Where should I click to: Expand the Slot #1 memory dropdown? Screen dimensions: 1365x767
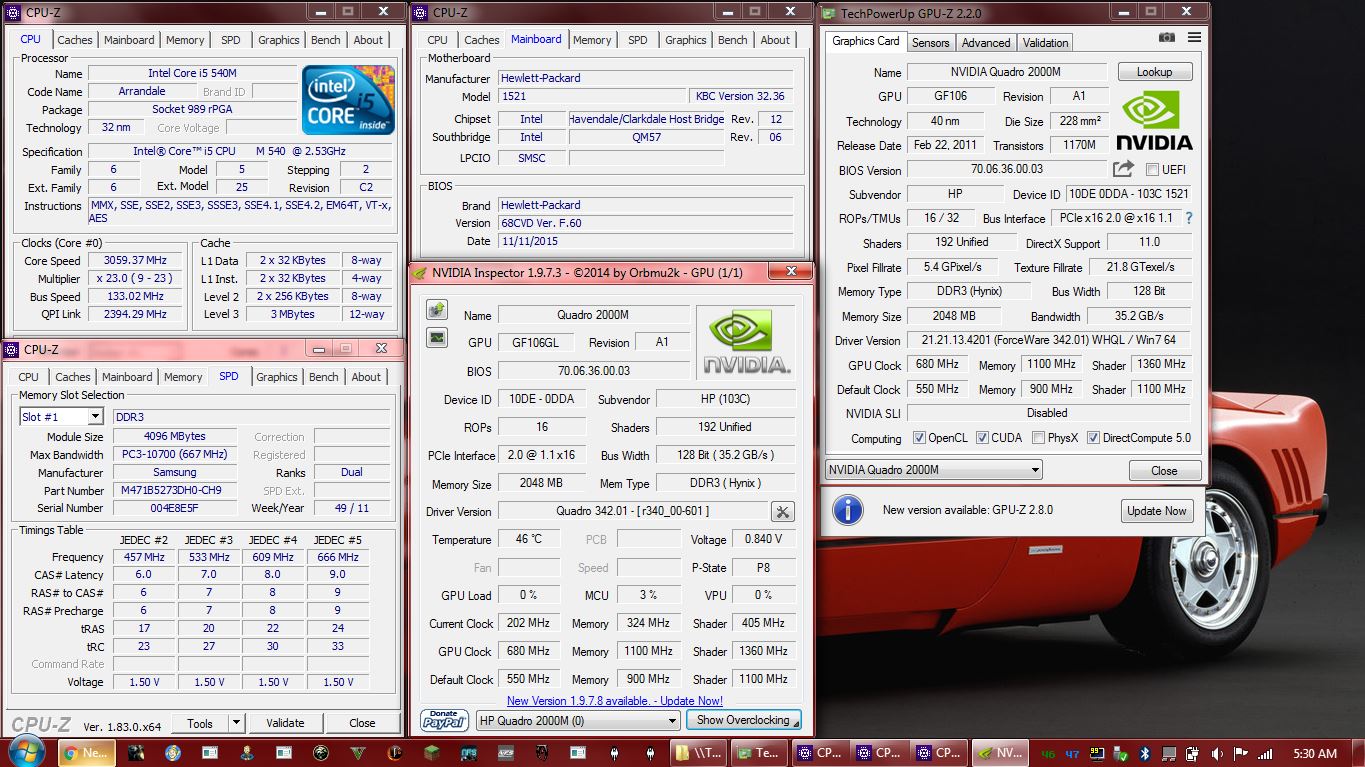point(95,417)
